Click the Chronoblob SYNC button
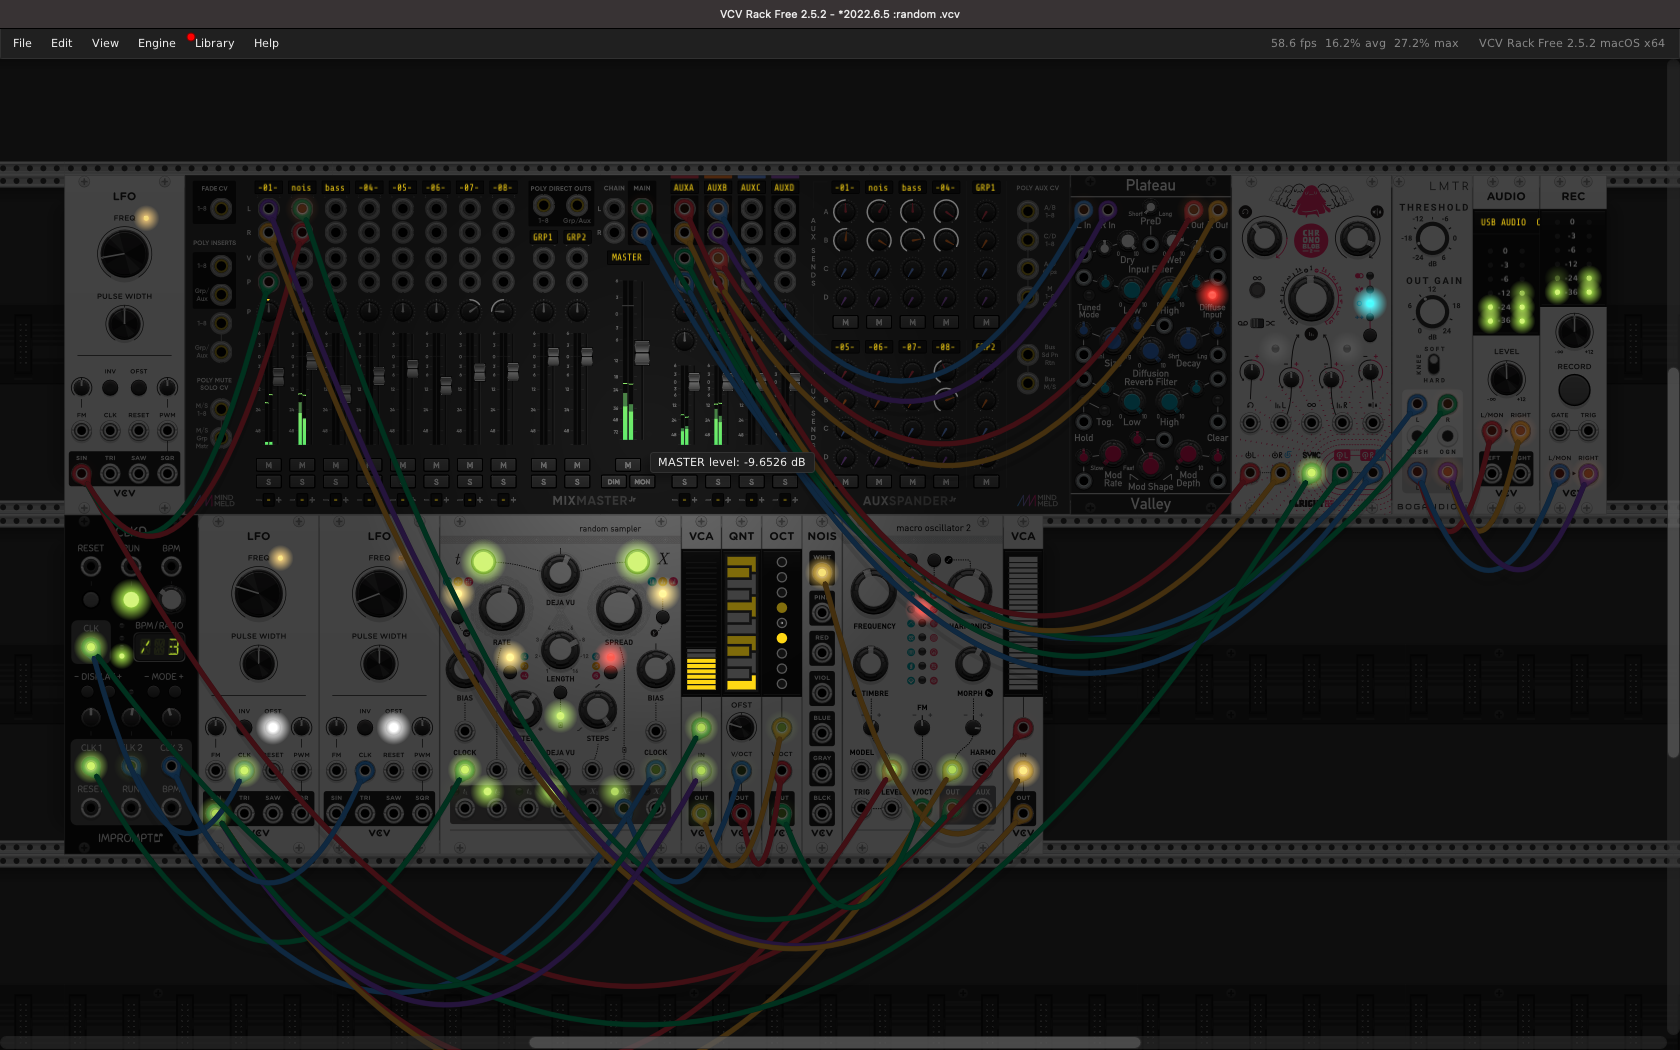 point(1311,473)
